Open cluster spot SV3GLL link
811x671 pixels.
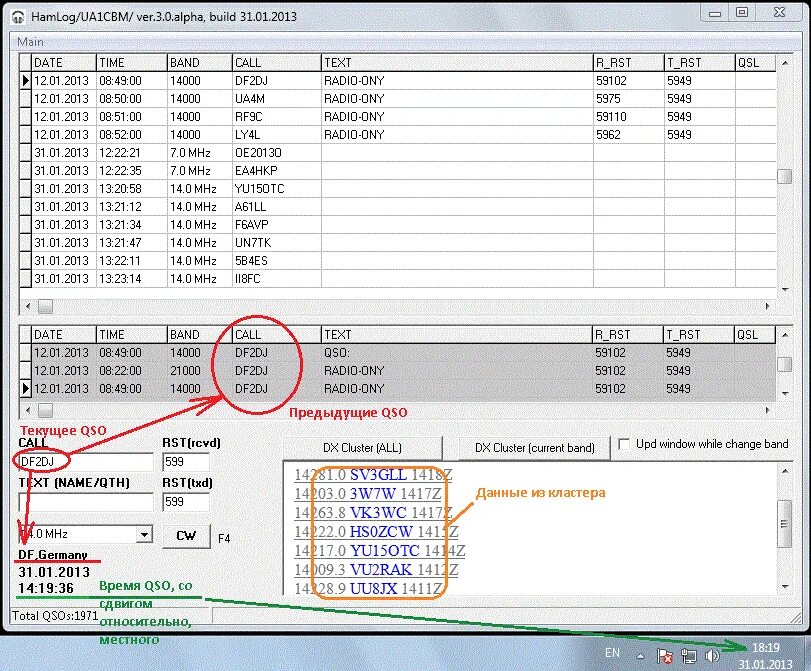[378, 474]
